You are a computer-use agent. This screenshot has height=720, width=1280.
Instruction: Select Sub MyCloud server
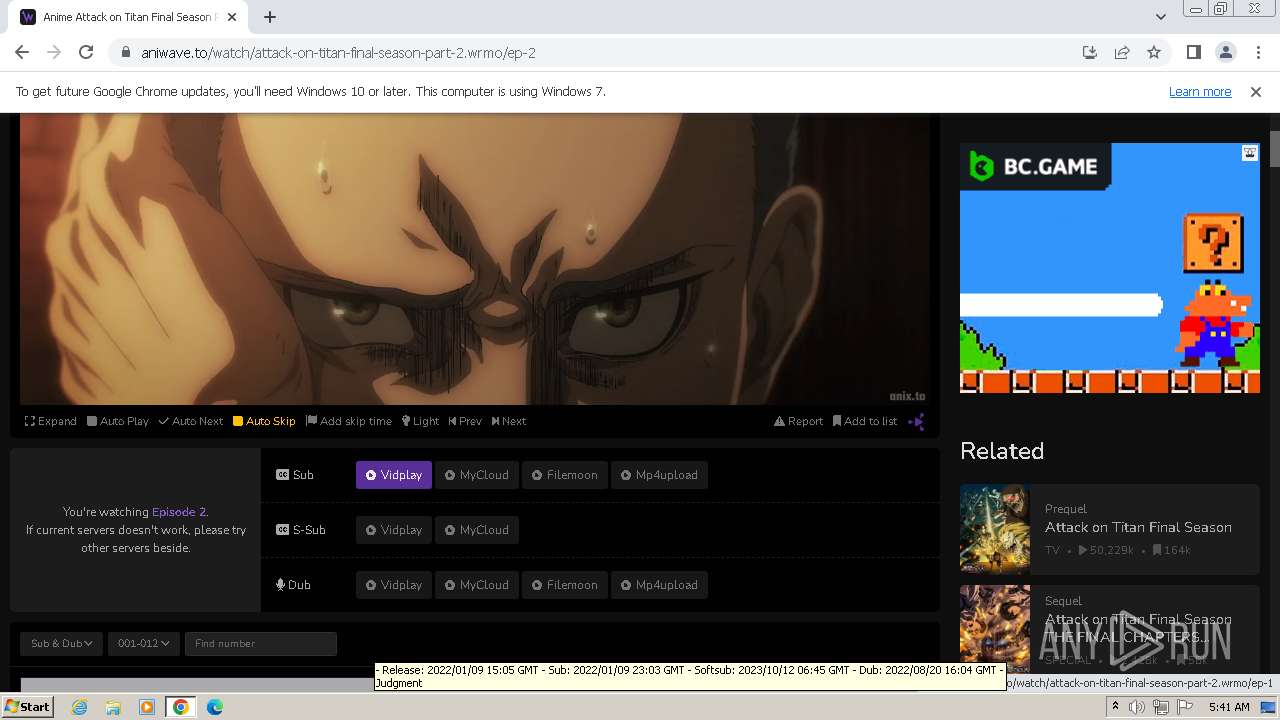(477, 475)
